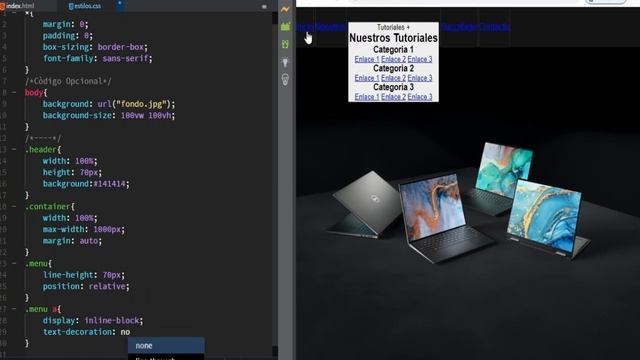The width and height of the screenshot is (640, 360).
Task: Click the green icon below Extension Manager
Action: tap(285, 44)
